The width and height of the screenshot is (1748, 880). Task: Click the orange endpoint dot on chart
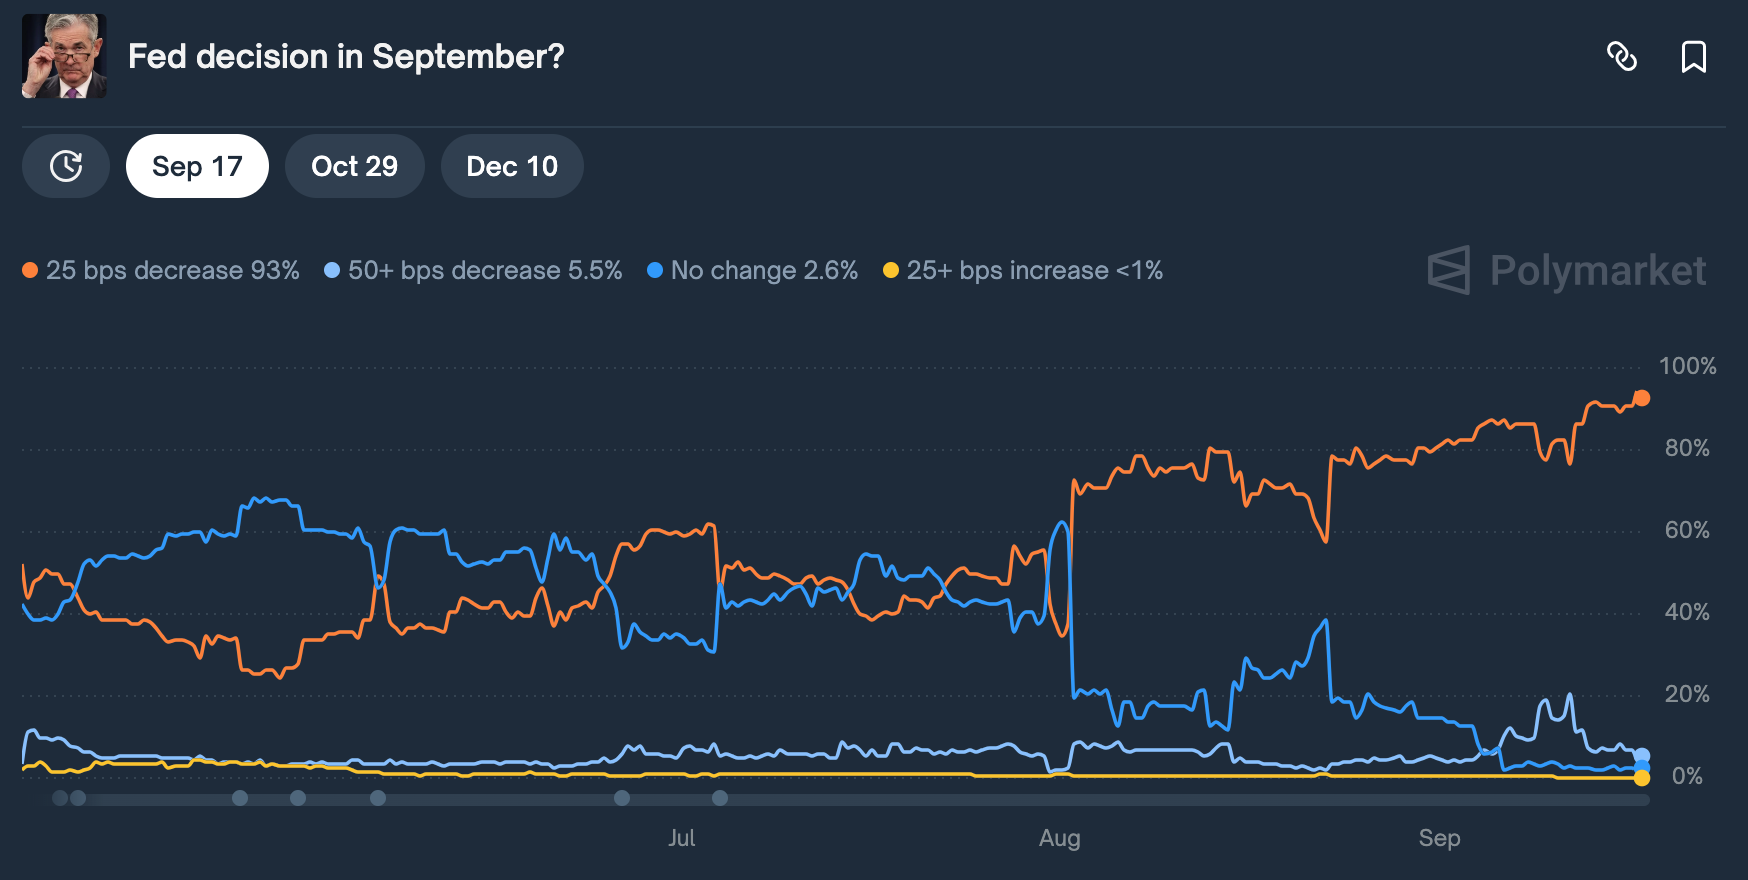point(1641,398)
